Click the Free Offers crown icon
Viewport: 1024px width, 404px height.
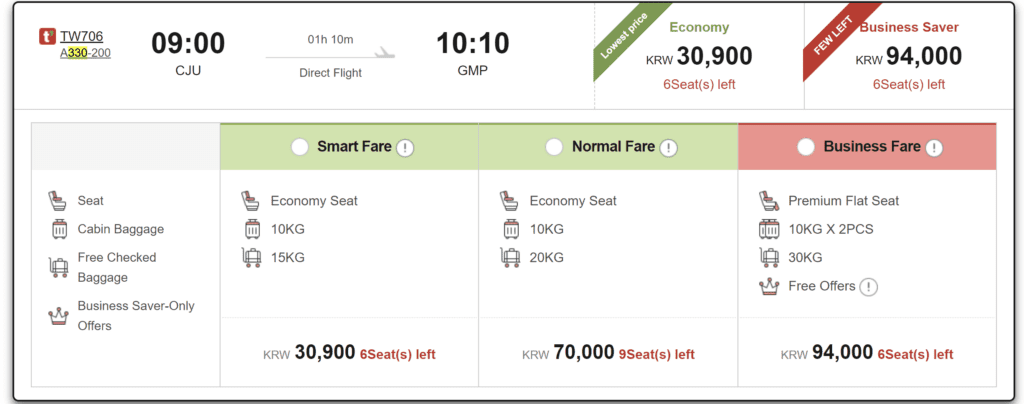[x=768, y=287]
